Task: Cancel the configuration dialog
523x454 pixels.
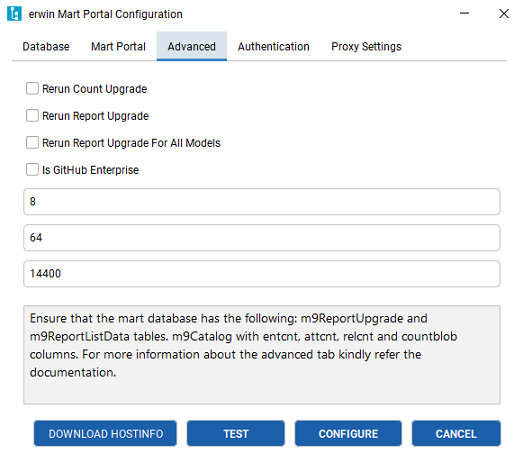Action: (x=456, y=433)
